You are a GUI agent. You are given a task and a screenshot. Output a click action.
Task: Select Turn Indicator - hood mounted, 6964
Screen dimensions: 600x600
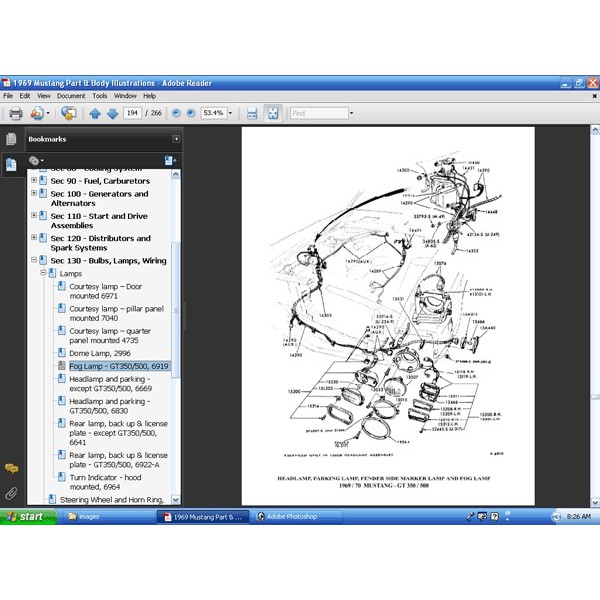pyautogui.click(x=105, y=482)
